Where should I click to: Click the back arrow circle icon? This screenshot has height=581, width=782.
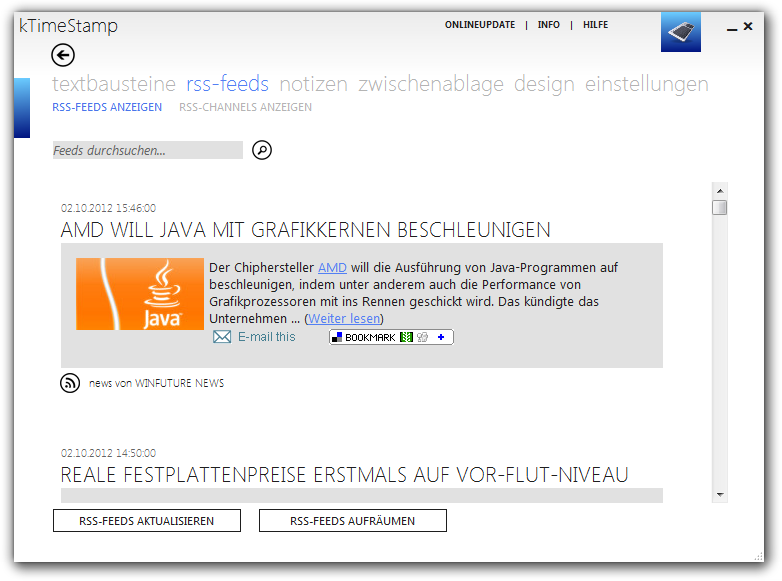63,55
